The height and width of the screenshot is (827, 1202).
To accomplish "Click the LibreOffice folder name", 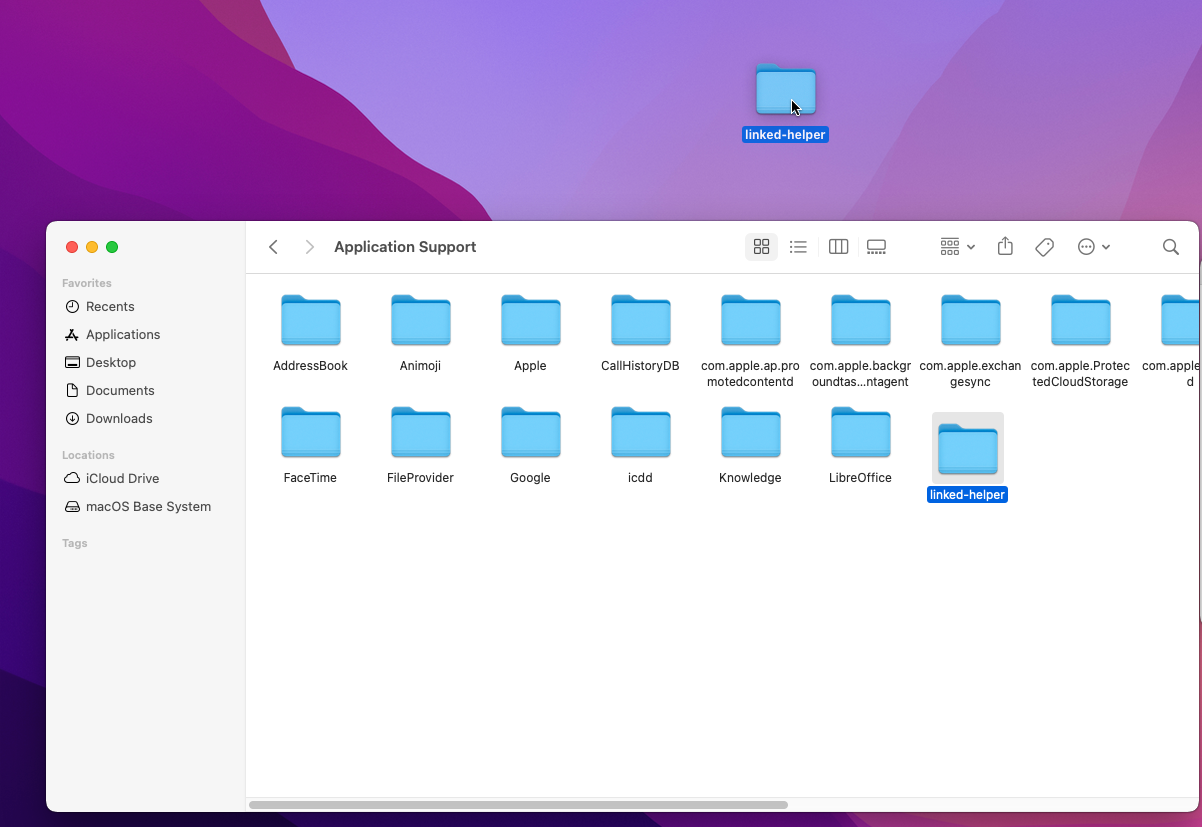I will pos(861,478).
